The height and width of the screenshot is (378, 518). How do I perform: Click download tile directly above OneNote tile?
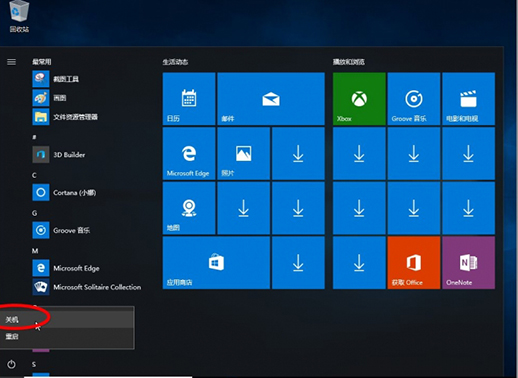(x=468, y=208)
